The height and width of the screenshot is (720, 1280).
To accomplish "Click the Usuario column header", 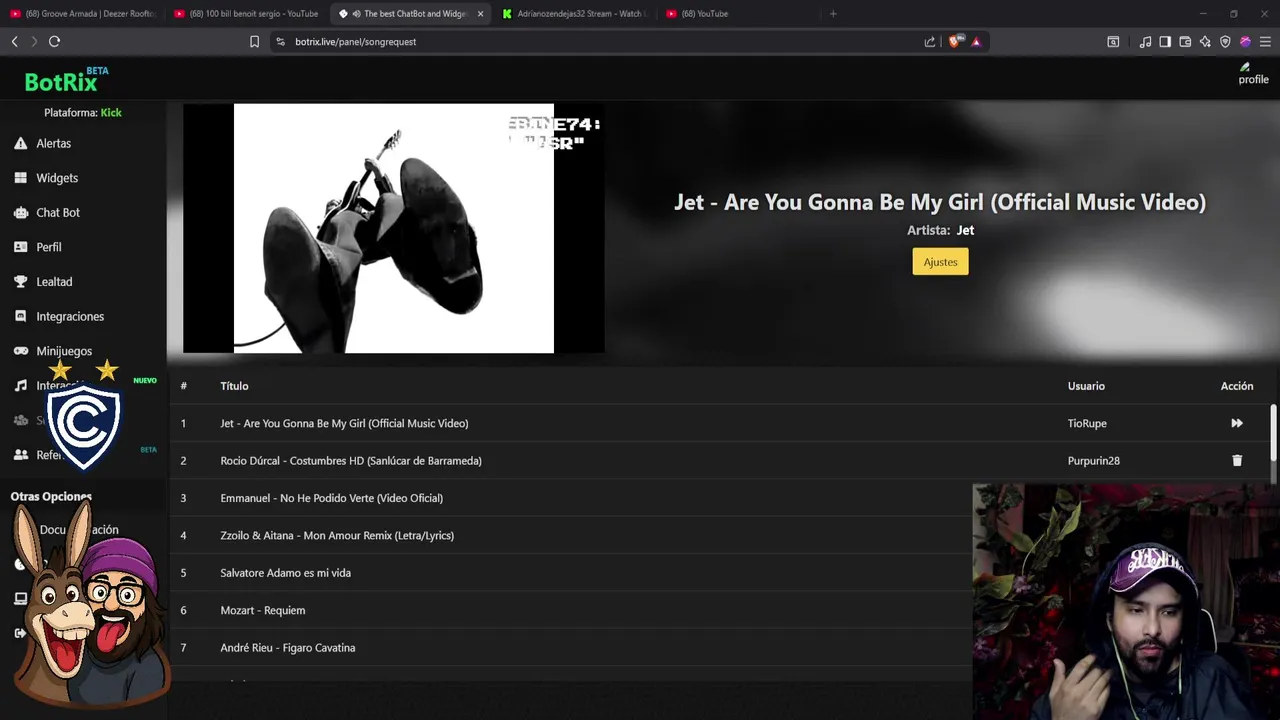I will point(1086,386).
